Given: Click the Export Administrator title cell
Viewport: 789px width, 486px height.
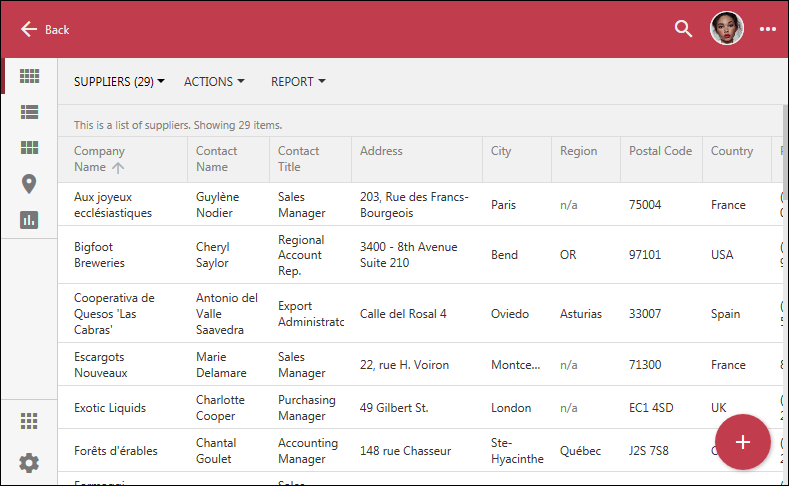Looking at the screenshot, I should (x=311, y=313).
